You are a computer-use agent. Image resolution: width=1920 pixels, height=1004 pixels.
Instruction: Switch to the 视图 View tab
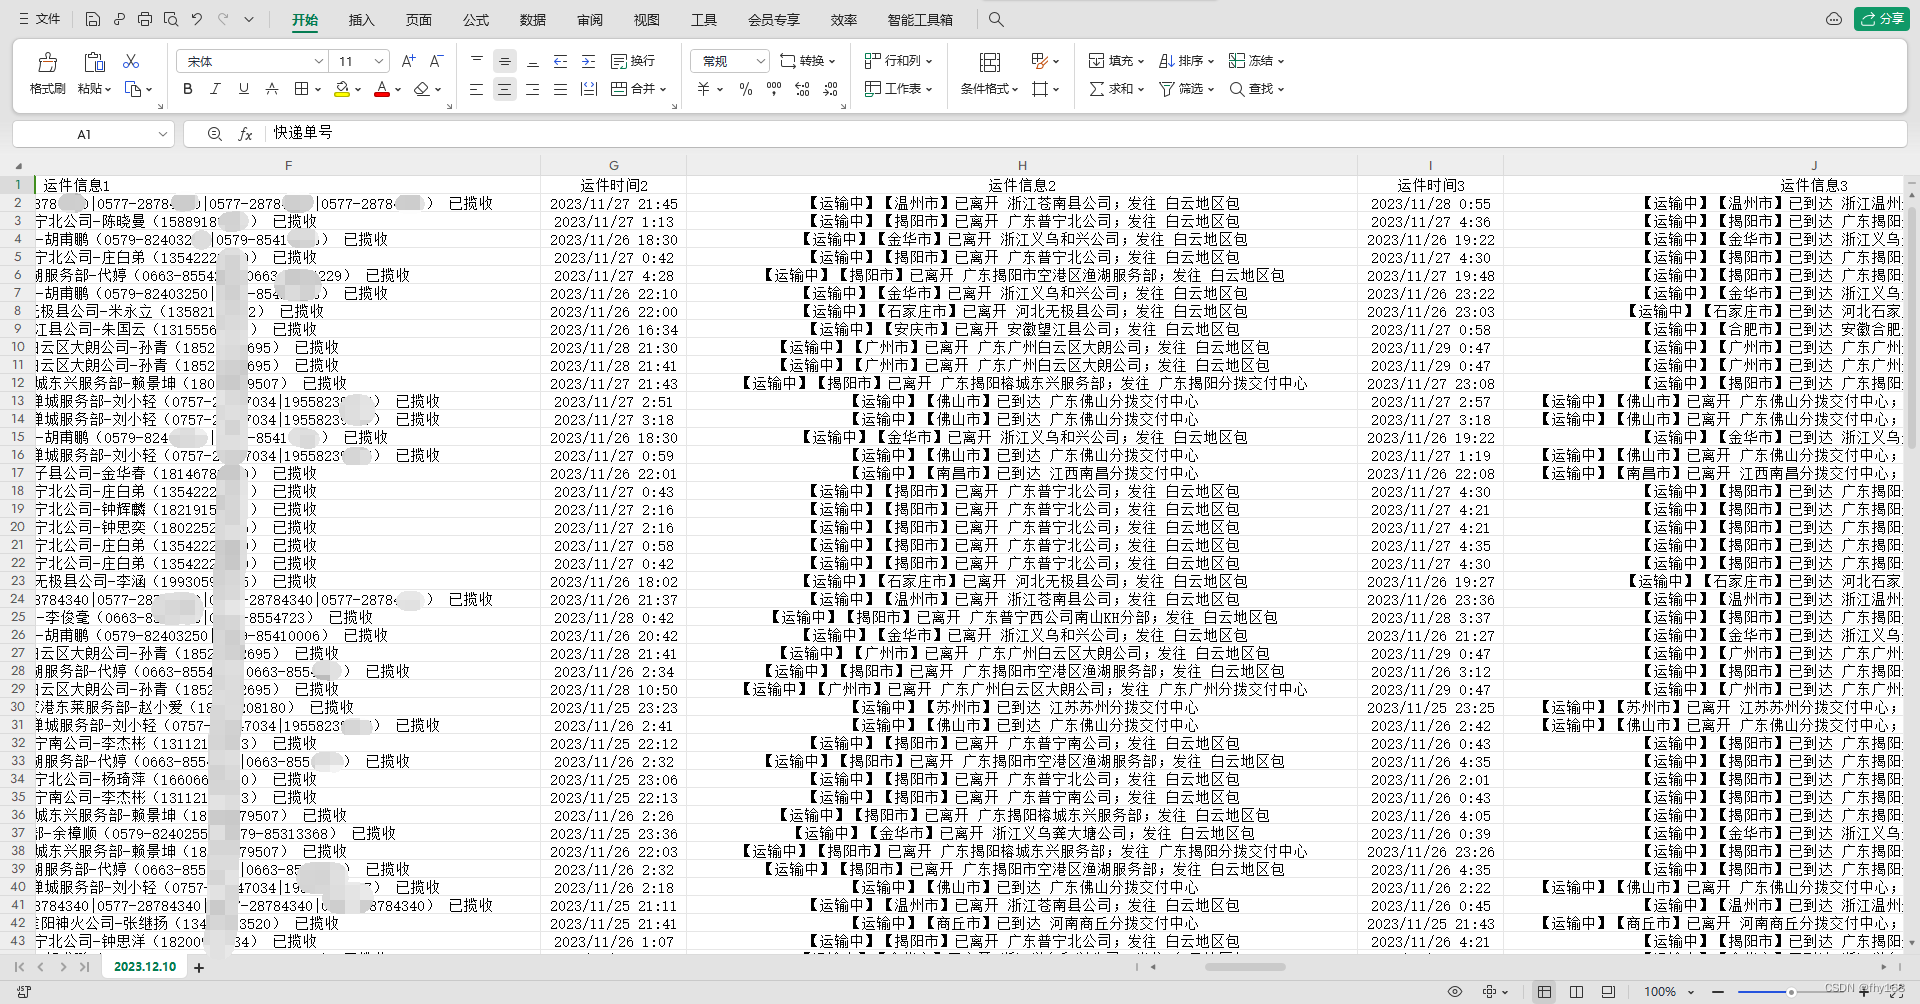[647, 19]
